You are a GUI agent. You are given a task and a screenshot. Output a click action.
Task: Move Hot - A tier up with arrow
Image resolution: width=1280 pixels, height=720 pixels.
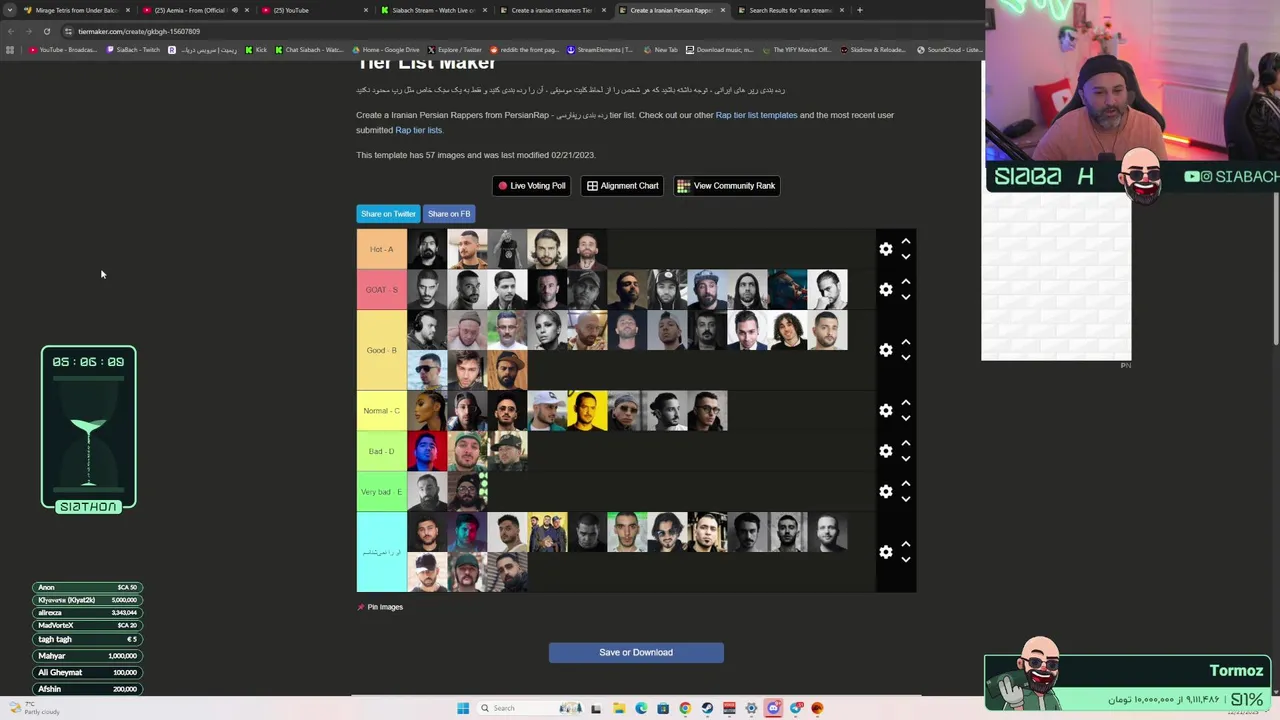(x=906, y=241)
